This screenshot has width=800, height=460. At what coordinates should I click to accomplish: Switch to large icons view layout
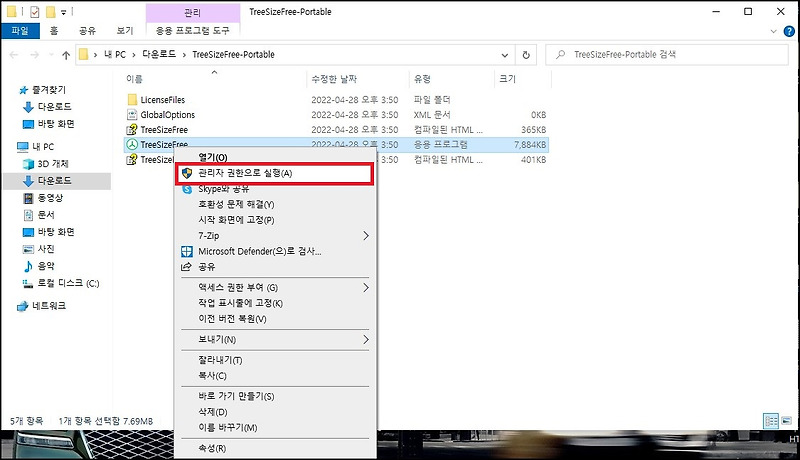[x=786, y=421]
